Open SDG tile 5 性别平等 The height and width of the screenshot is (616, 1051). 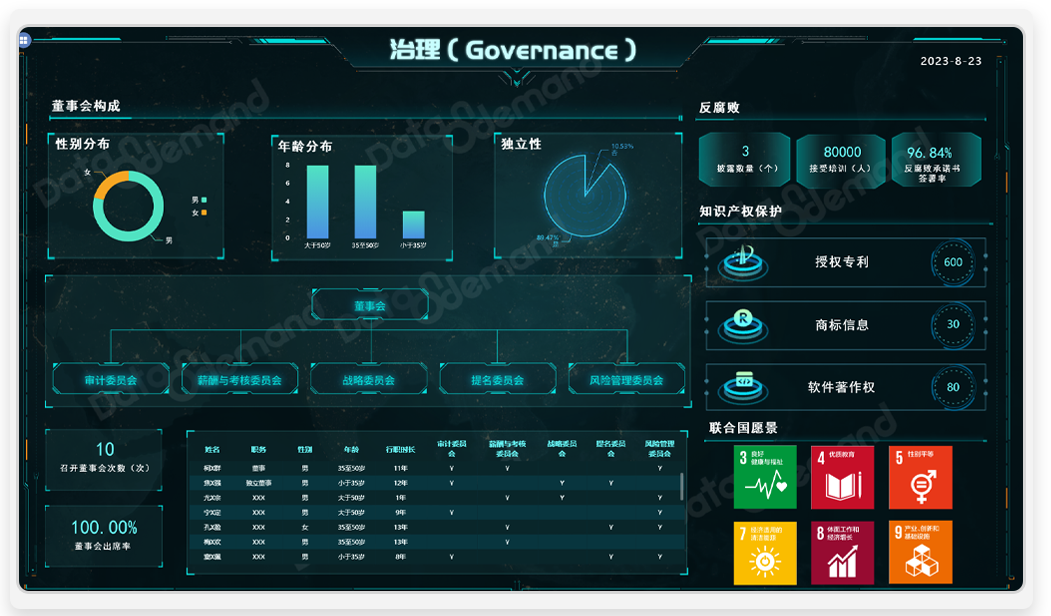point(920,477)
